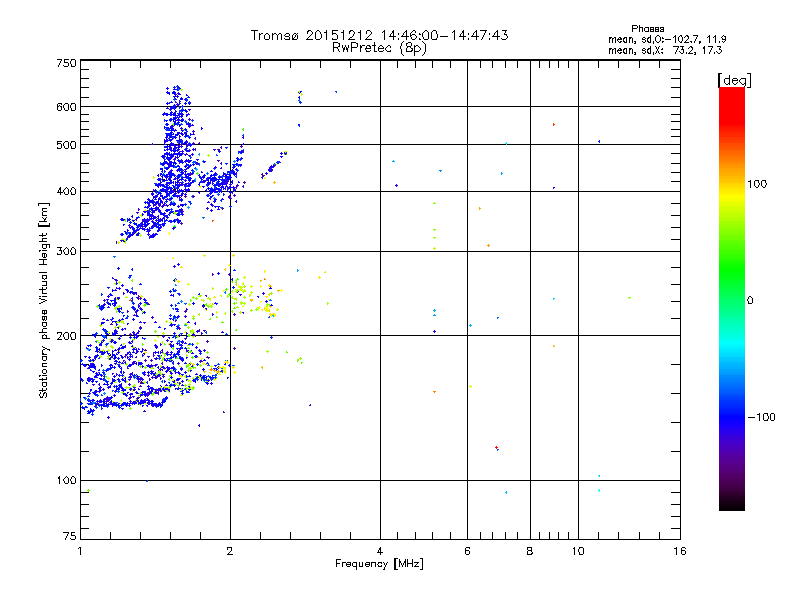Click the x-axis tick label "8"

coord(530,551)
